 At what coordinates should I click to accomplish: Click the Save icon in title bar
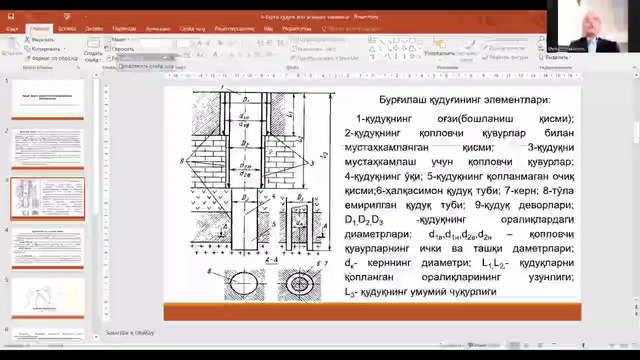11,16
